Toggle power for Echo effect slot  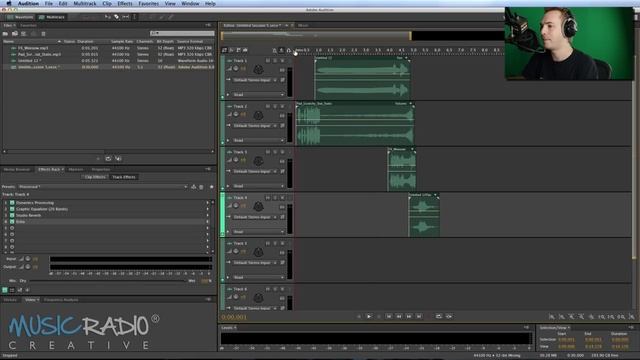tap(12, 222)
